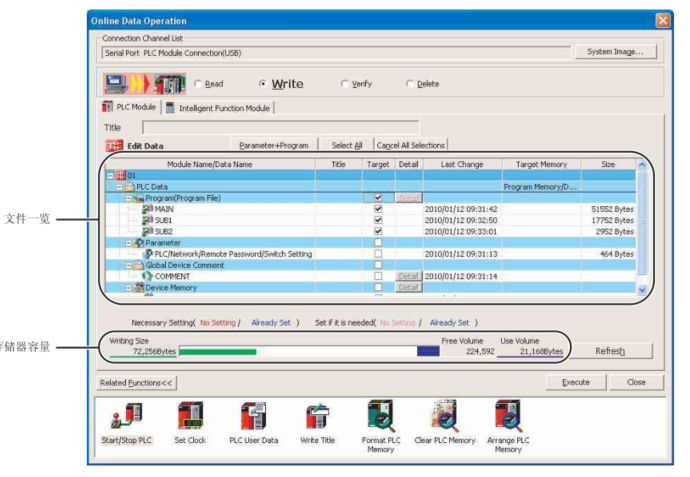This screenshot has height=477, width=690.
Task: Collapse the Global Device Comment node
Action: coord(129,265)
